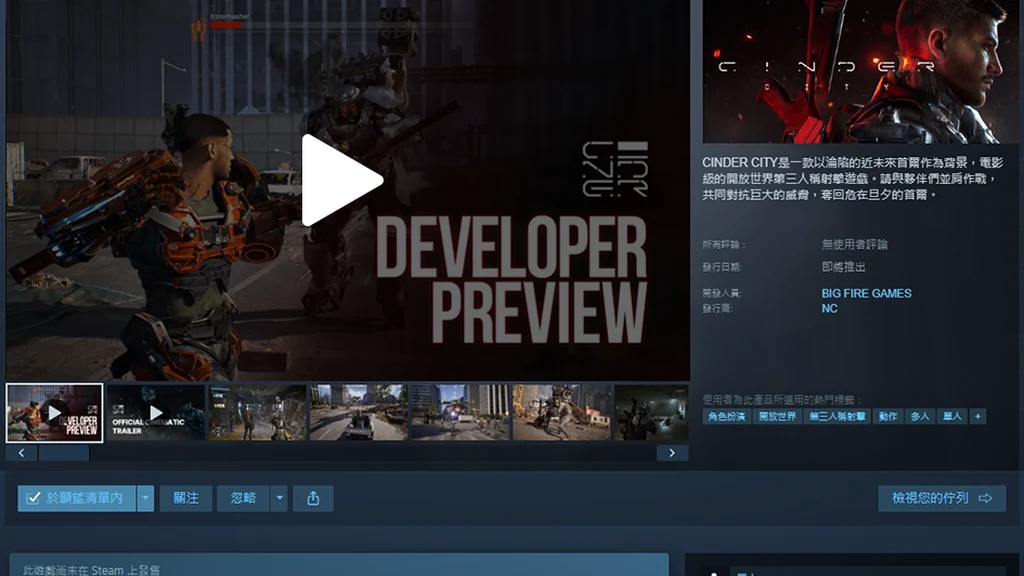
Task: Select the Developer Preview video thumbnail
Action: tap(54, 413)
